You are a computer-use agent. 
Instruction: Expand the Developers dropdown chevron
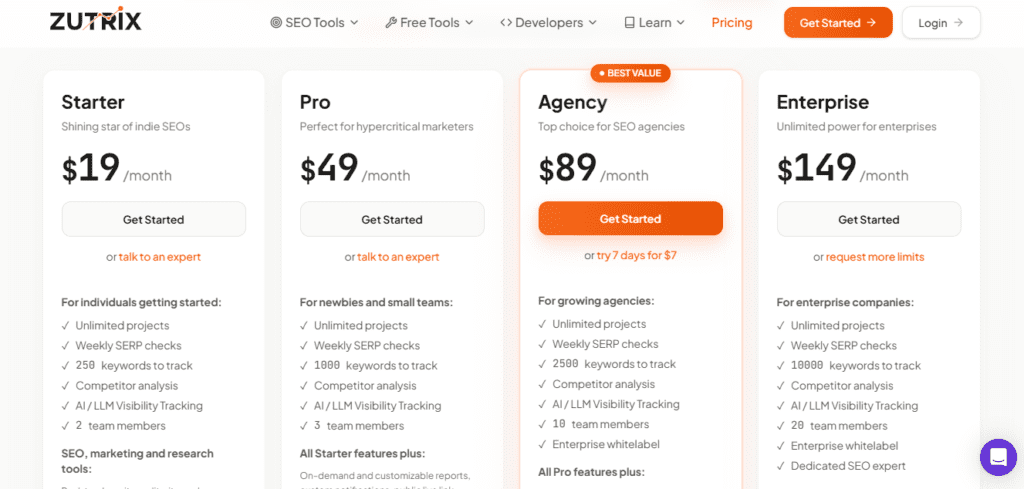(593, 23)
